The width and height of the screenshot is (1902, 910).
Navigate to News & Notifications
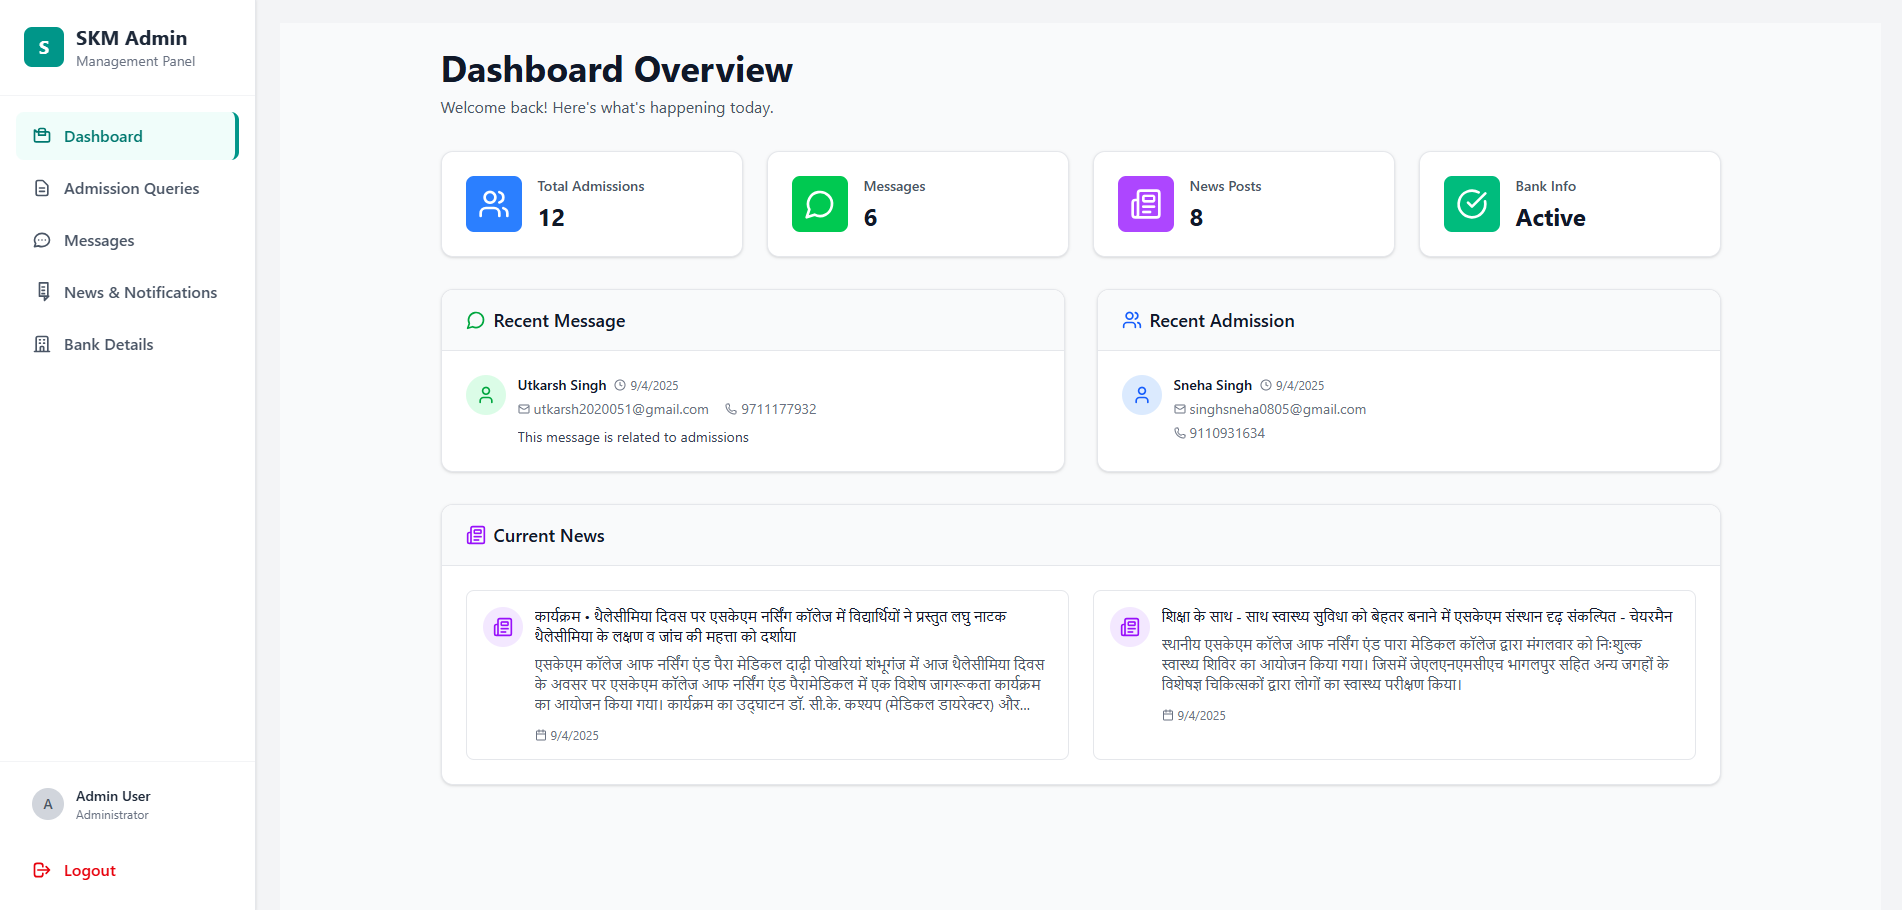pyautogui.click(x=140, y=292)
